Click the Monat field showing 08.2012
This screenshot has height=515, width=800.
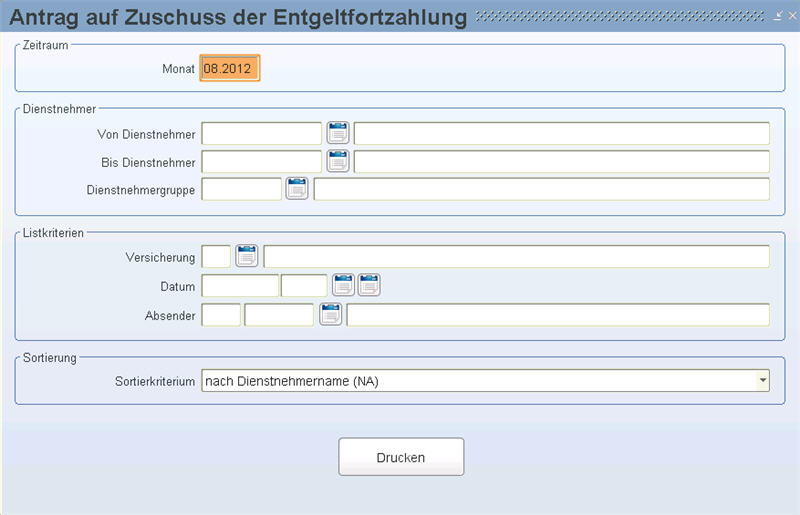[x=229, y=69]
